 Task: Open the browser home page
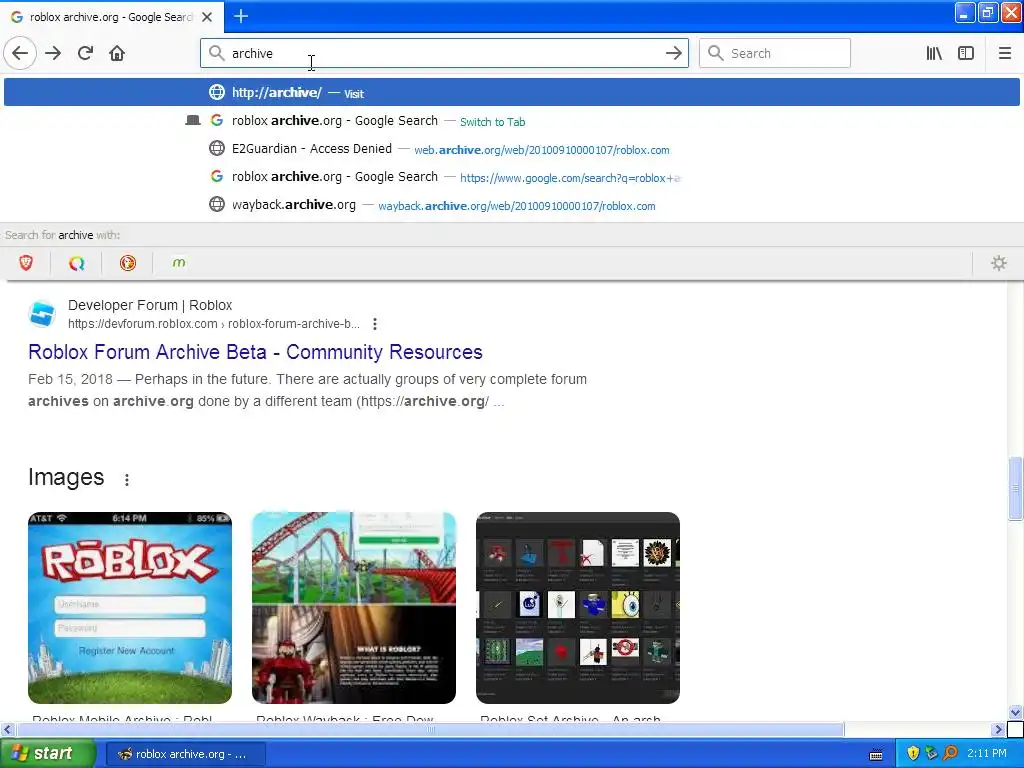117,53
